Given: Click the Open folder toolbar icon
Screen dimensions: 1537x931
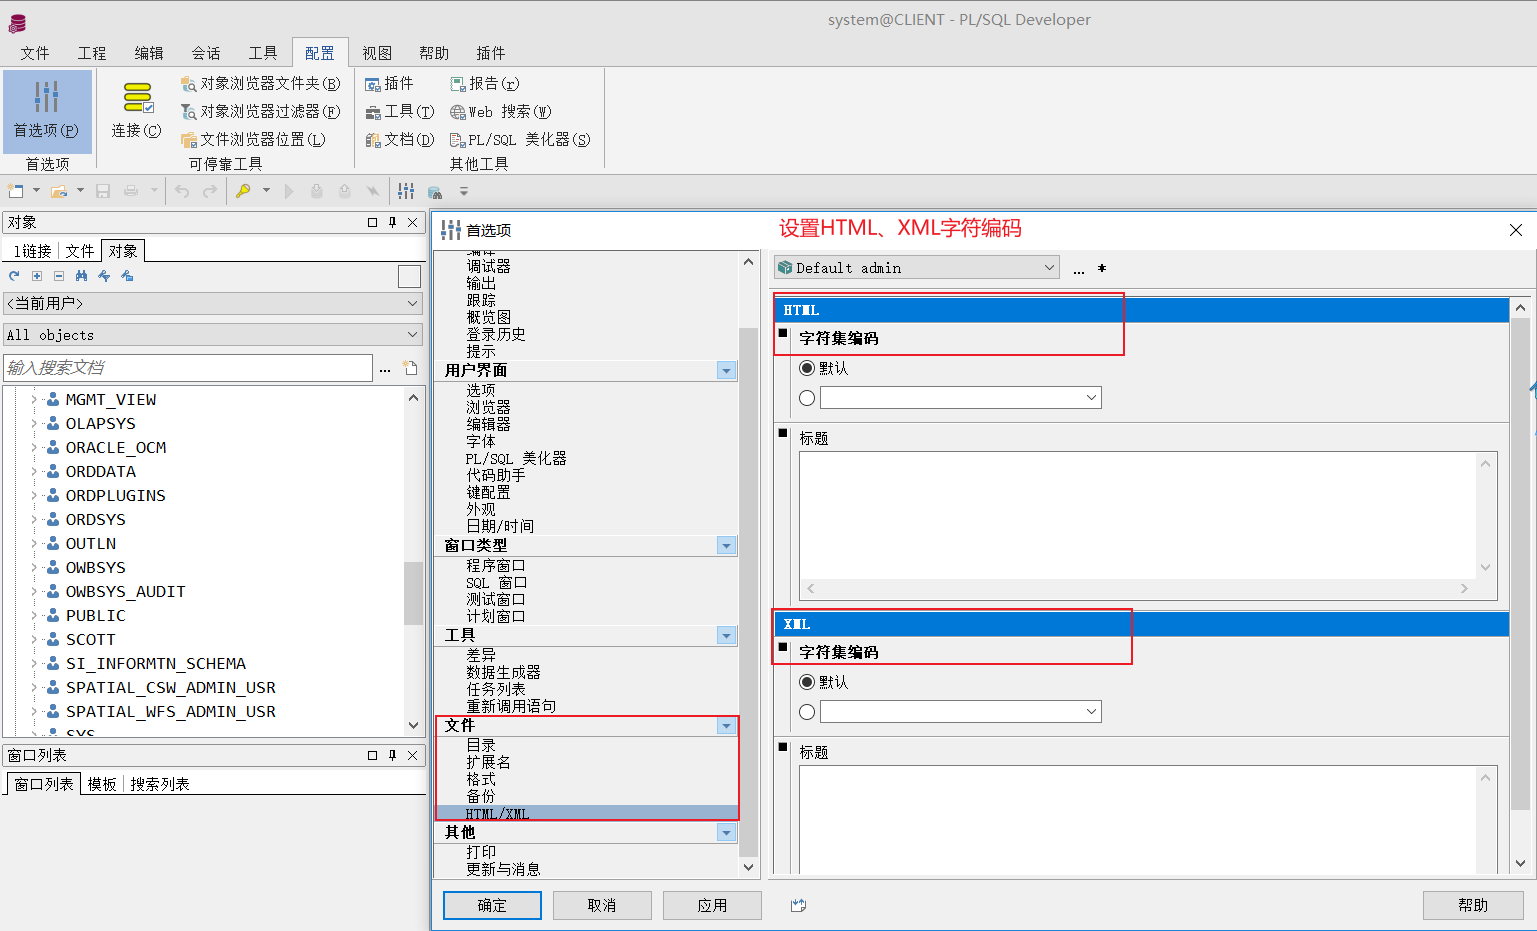Looking at the screenshot, I should (x=60, y=191).
